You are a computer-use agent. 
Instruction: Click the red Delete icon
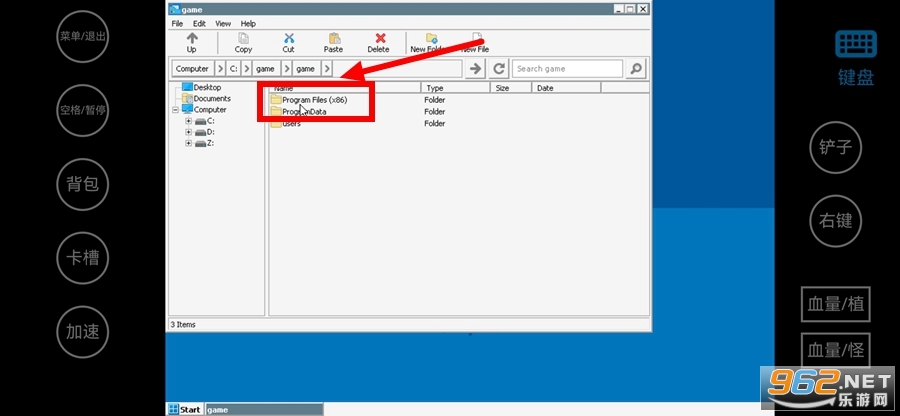380,38
